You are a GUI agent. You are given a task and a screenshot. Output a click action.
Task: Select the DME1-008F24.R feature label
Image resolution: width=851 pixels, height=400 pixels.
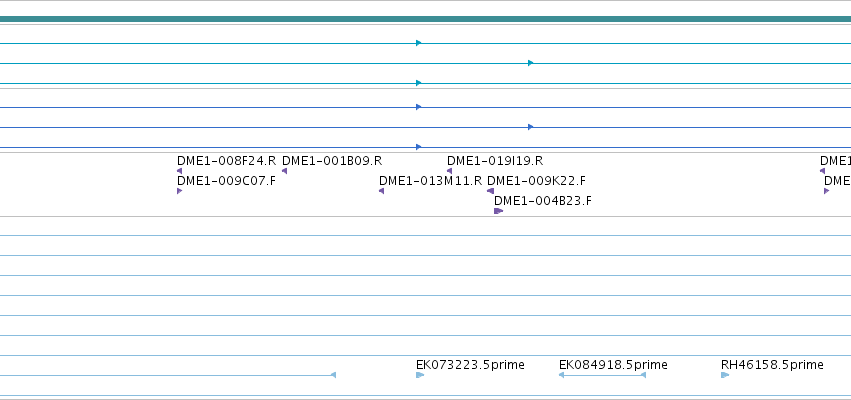226,161
